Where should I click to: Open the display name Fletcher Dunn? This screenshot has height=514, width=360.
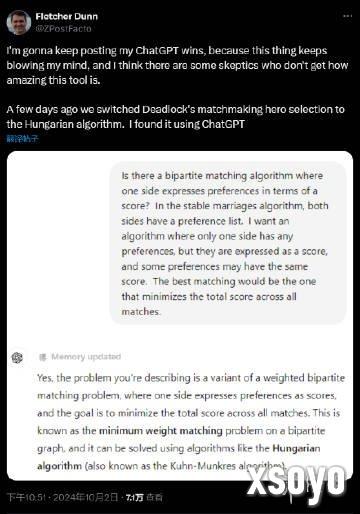click(67, 16)
